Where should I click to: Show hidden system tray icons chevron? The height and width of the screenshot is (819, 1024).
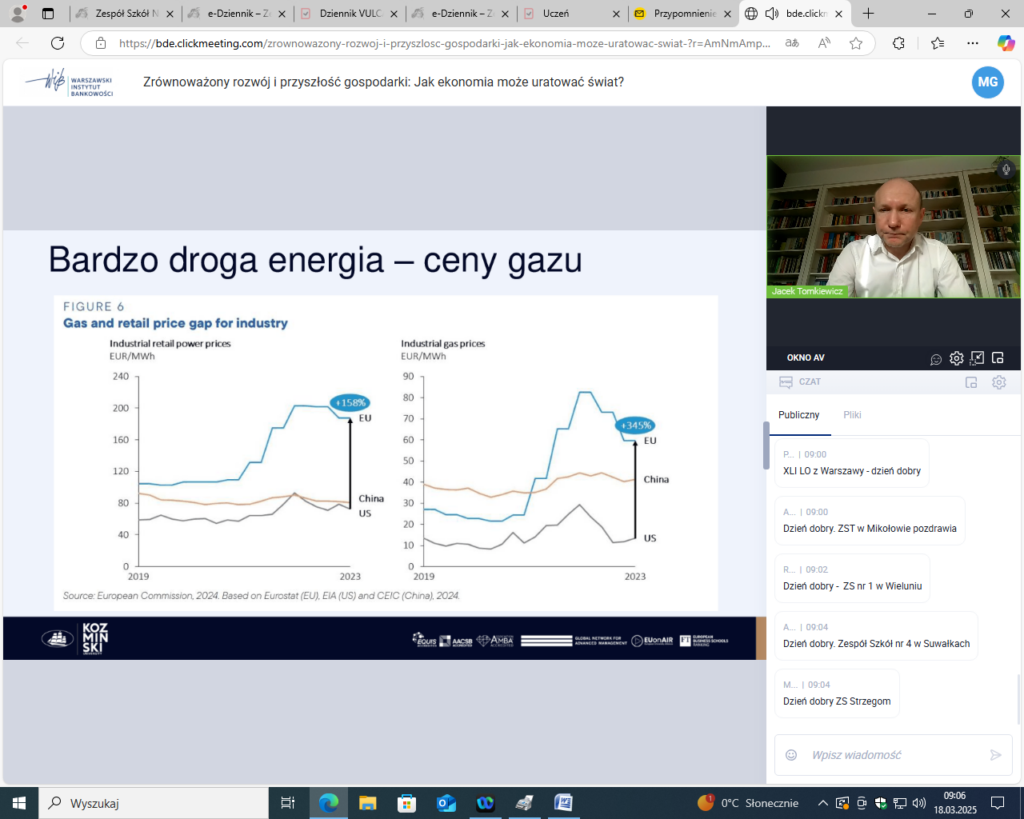[823, 803]
